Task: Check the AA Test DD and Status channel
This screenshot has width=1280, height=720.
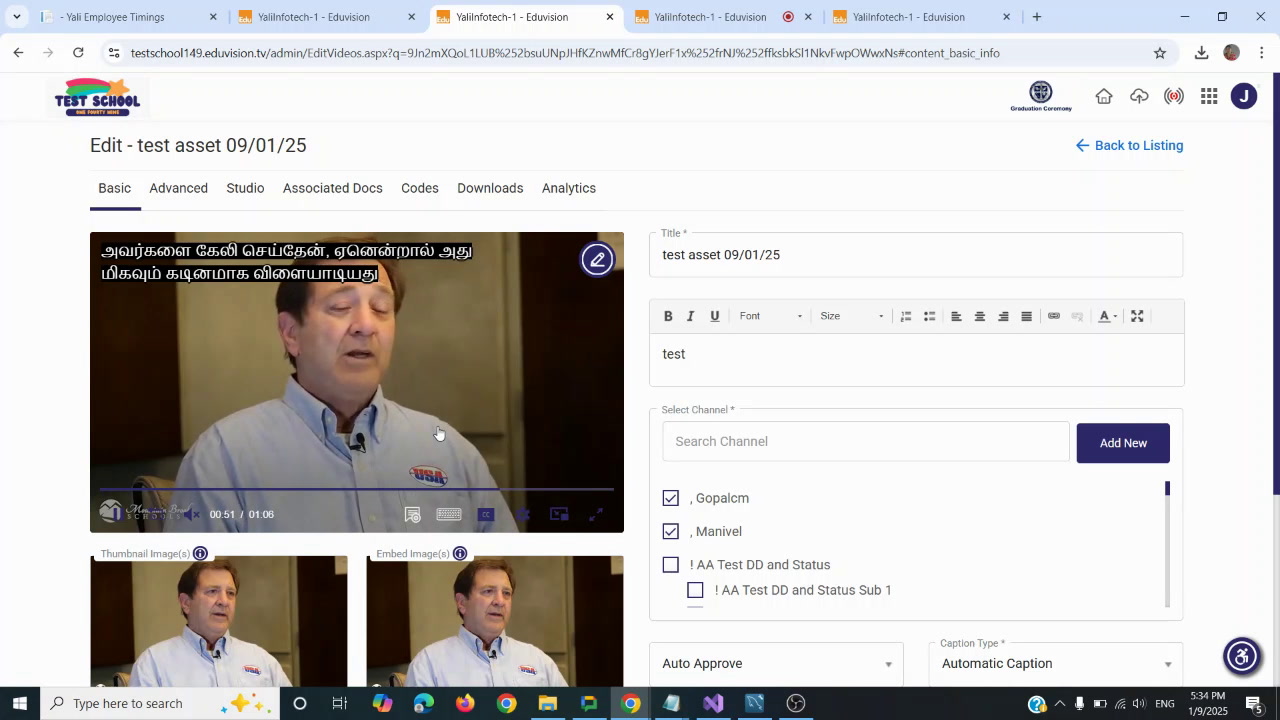Action: pos(670,565)
